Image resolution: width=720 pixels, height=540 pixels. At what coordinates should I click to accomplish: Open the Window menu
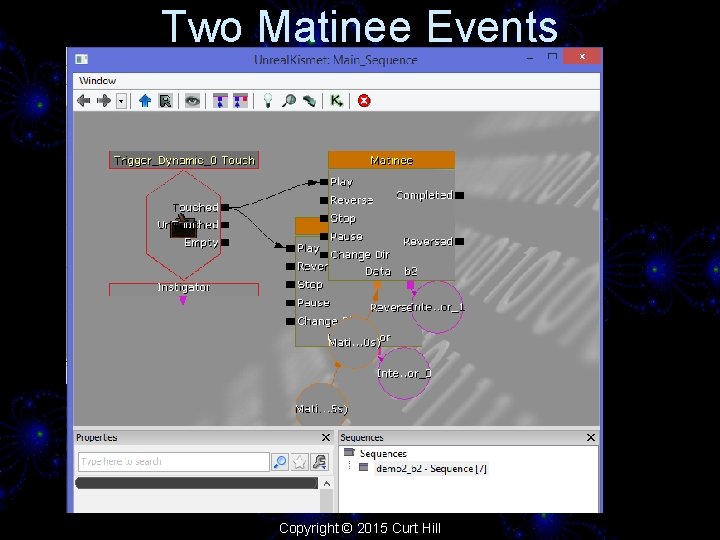pyautogui.click(x=97, y=81)
